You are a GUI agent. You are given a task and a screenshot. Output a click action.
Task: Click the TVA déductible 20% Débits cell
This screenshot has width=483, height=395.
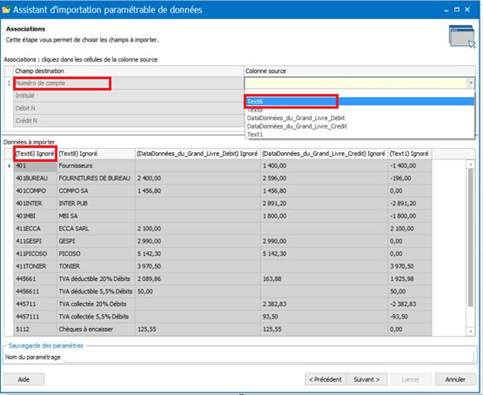pos(96,279)
